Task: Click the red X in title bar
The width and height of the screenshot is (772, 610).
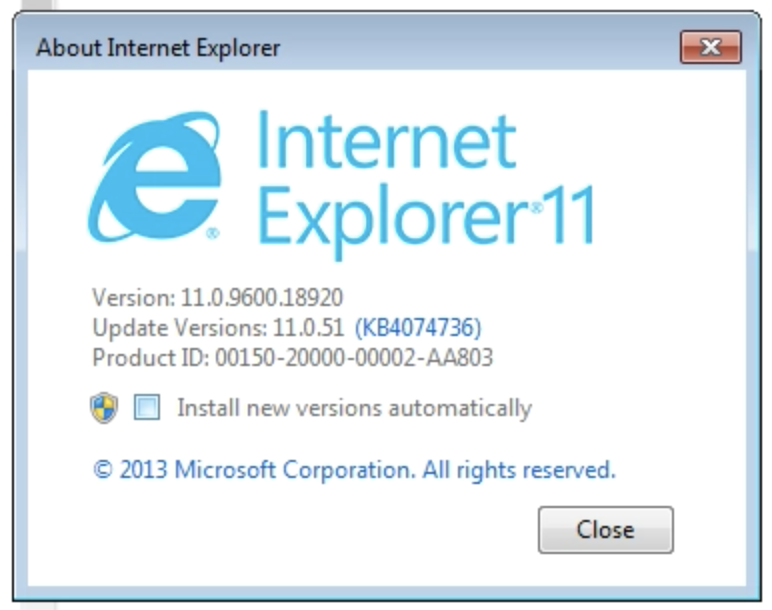Action: click(710, 47)
